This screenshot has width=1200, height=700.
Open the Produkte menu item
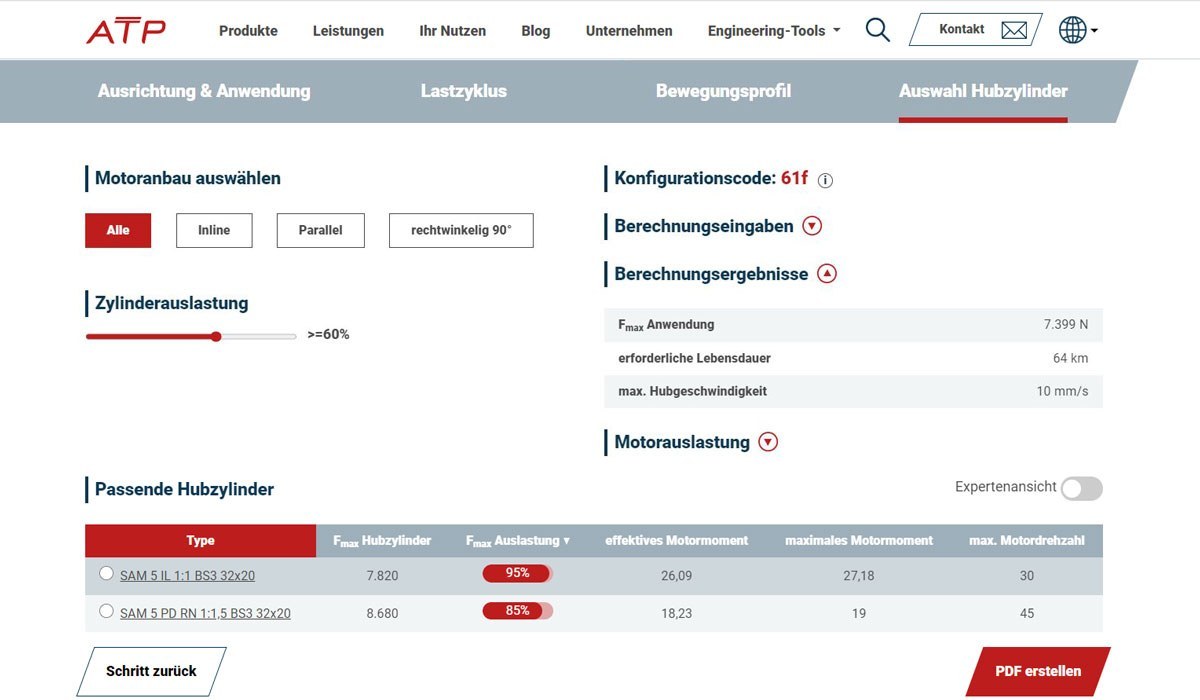248,31
